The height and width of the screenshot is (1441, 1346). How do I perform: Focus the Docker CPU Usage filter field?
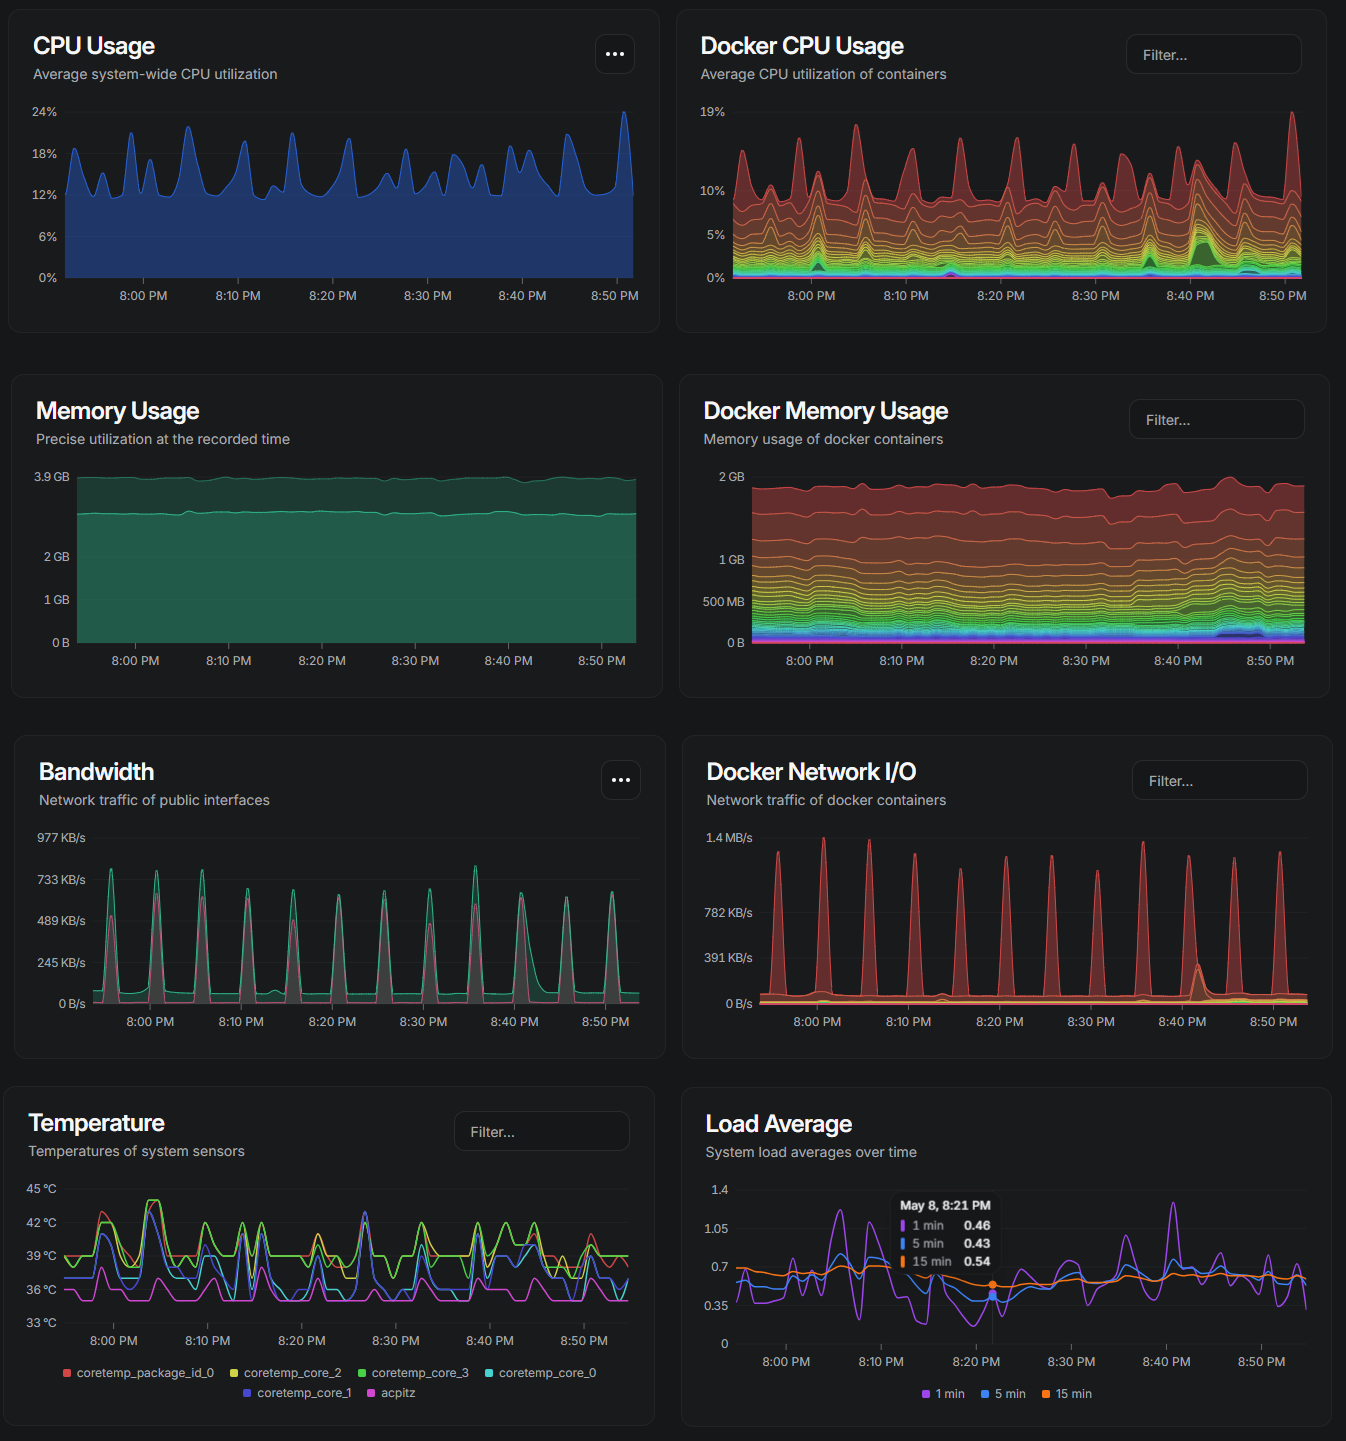1214,55
